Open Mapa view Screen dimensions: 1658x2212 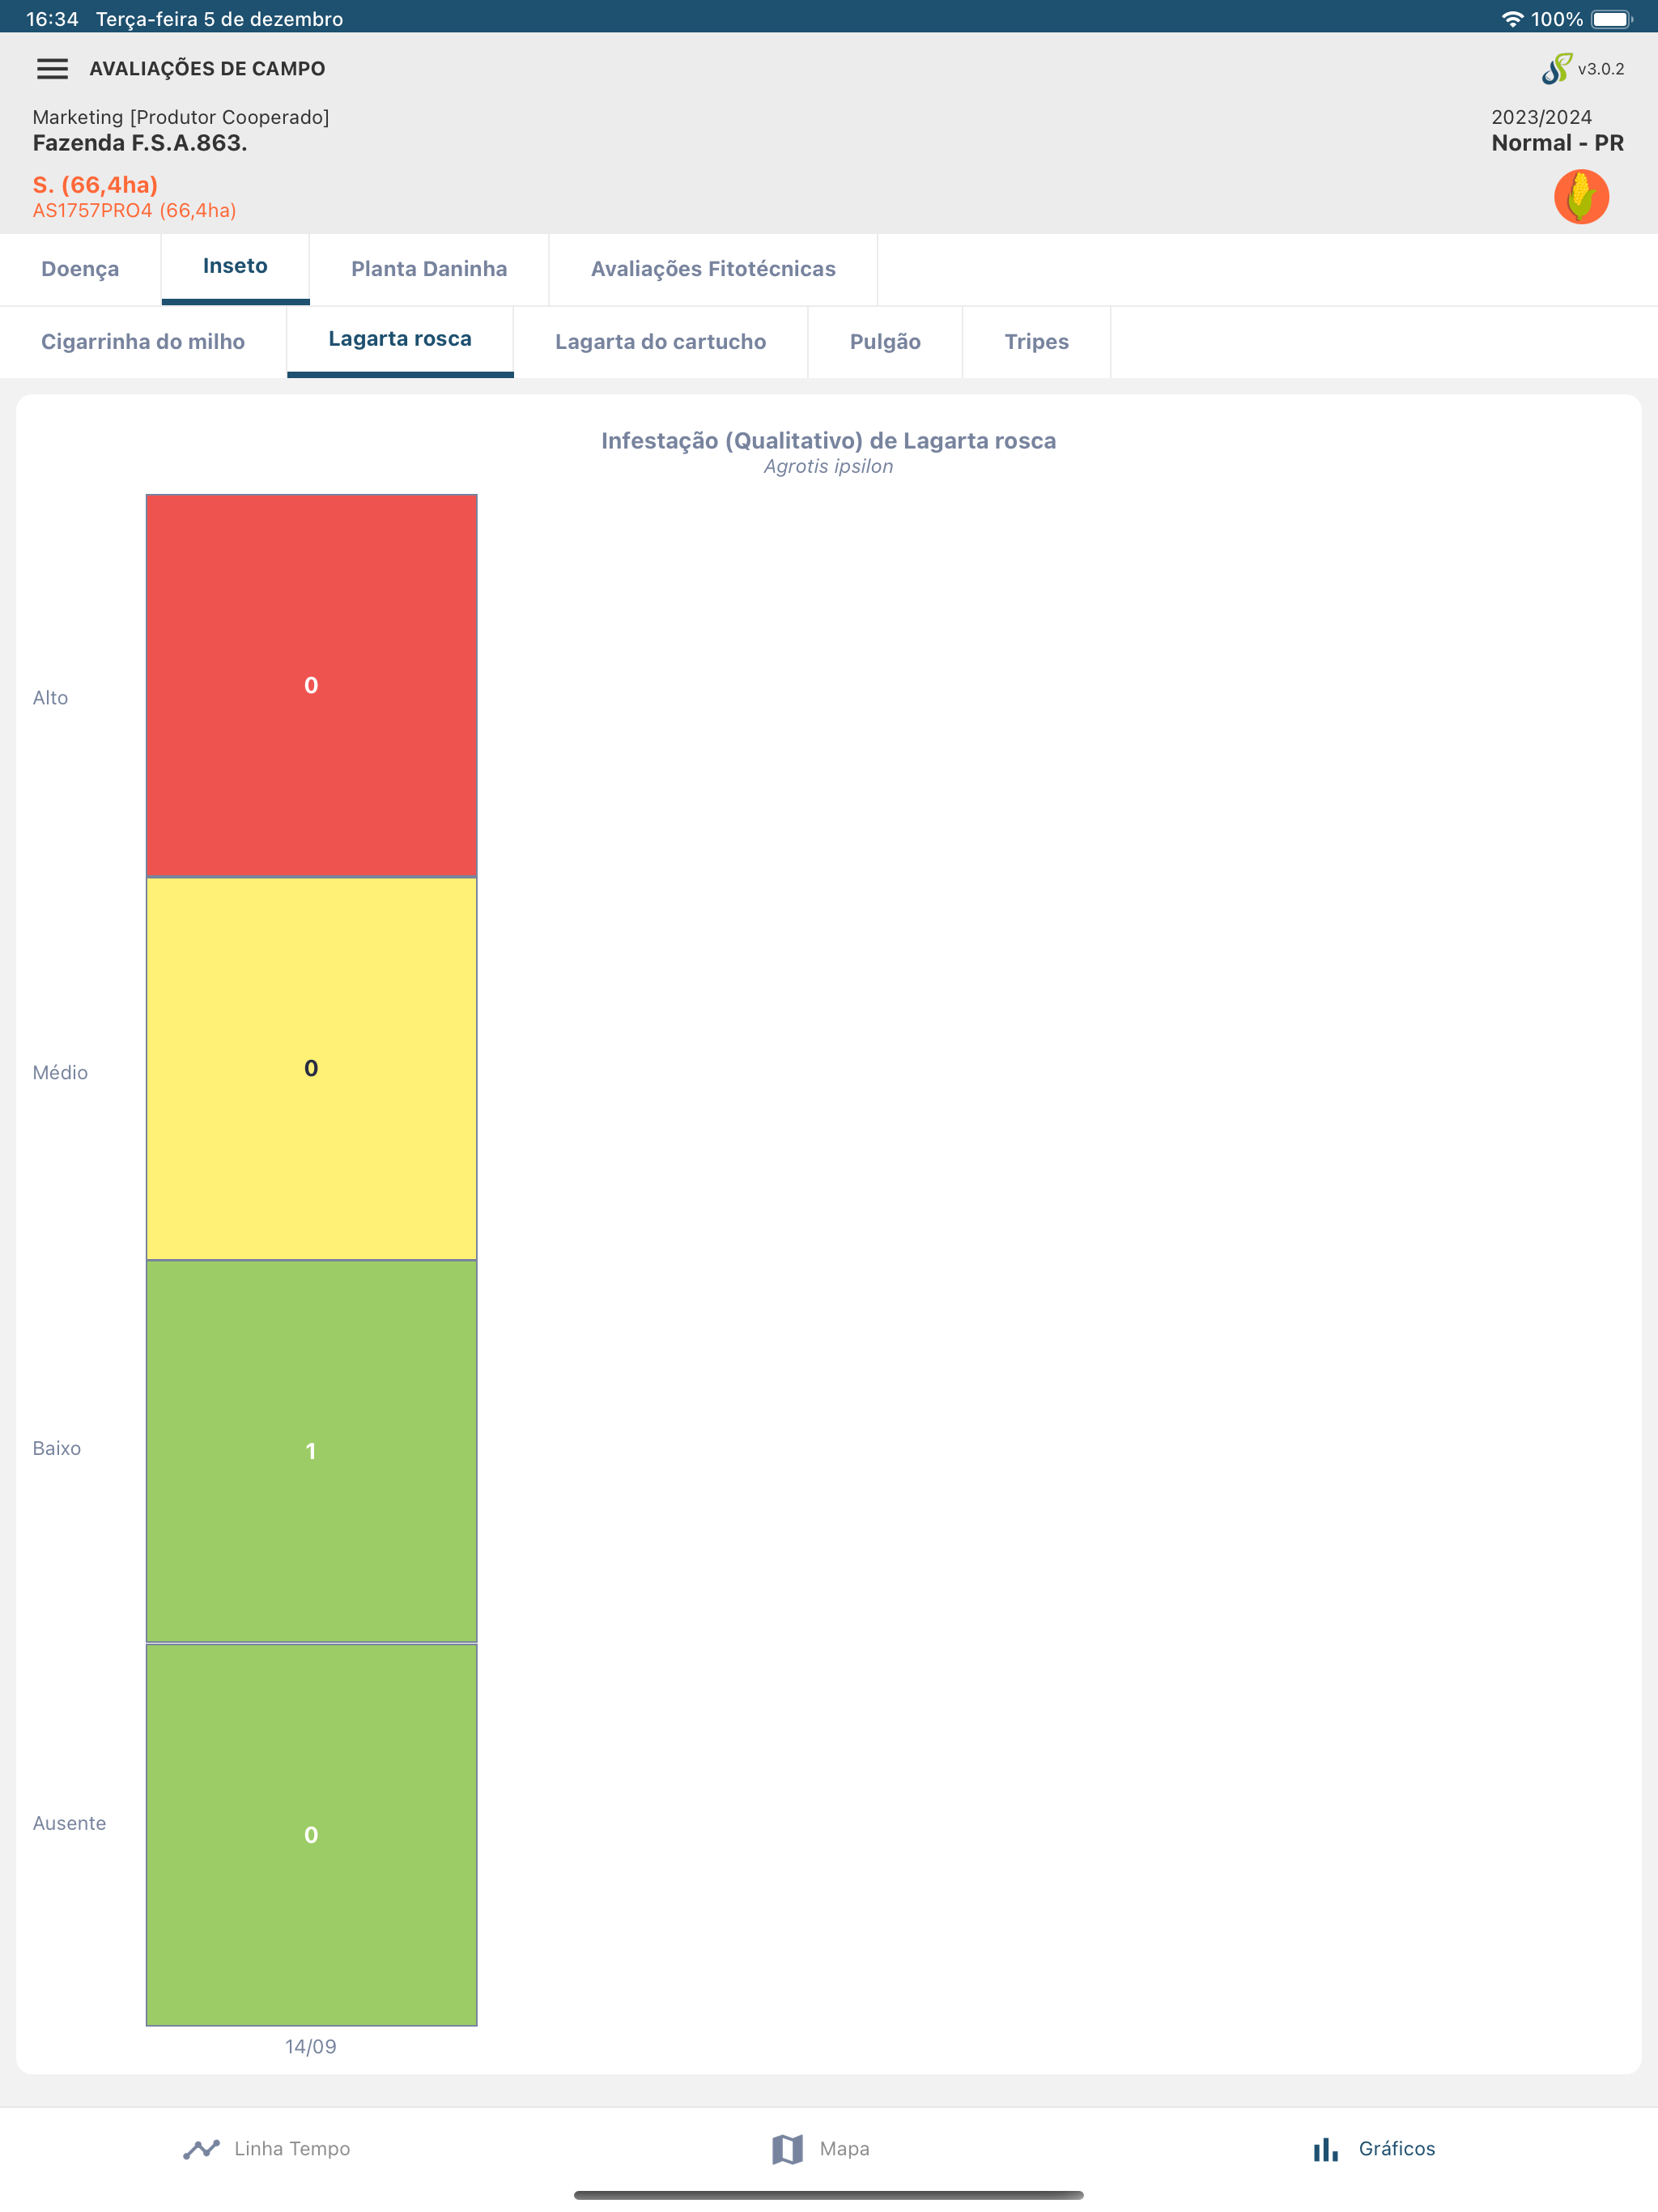(820, 2148)
